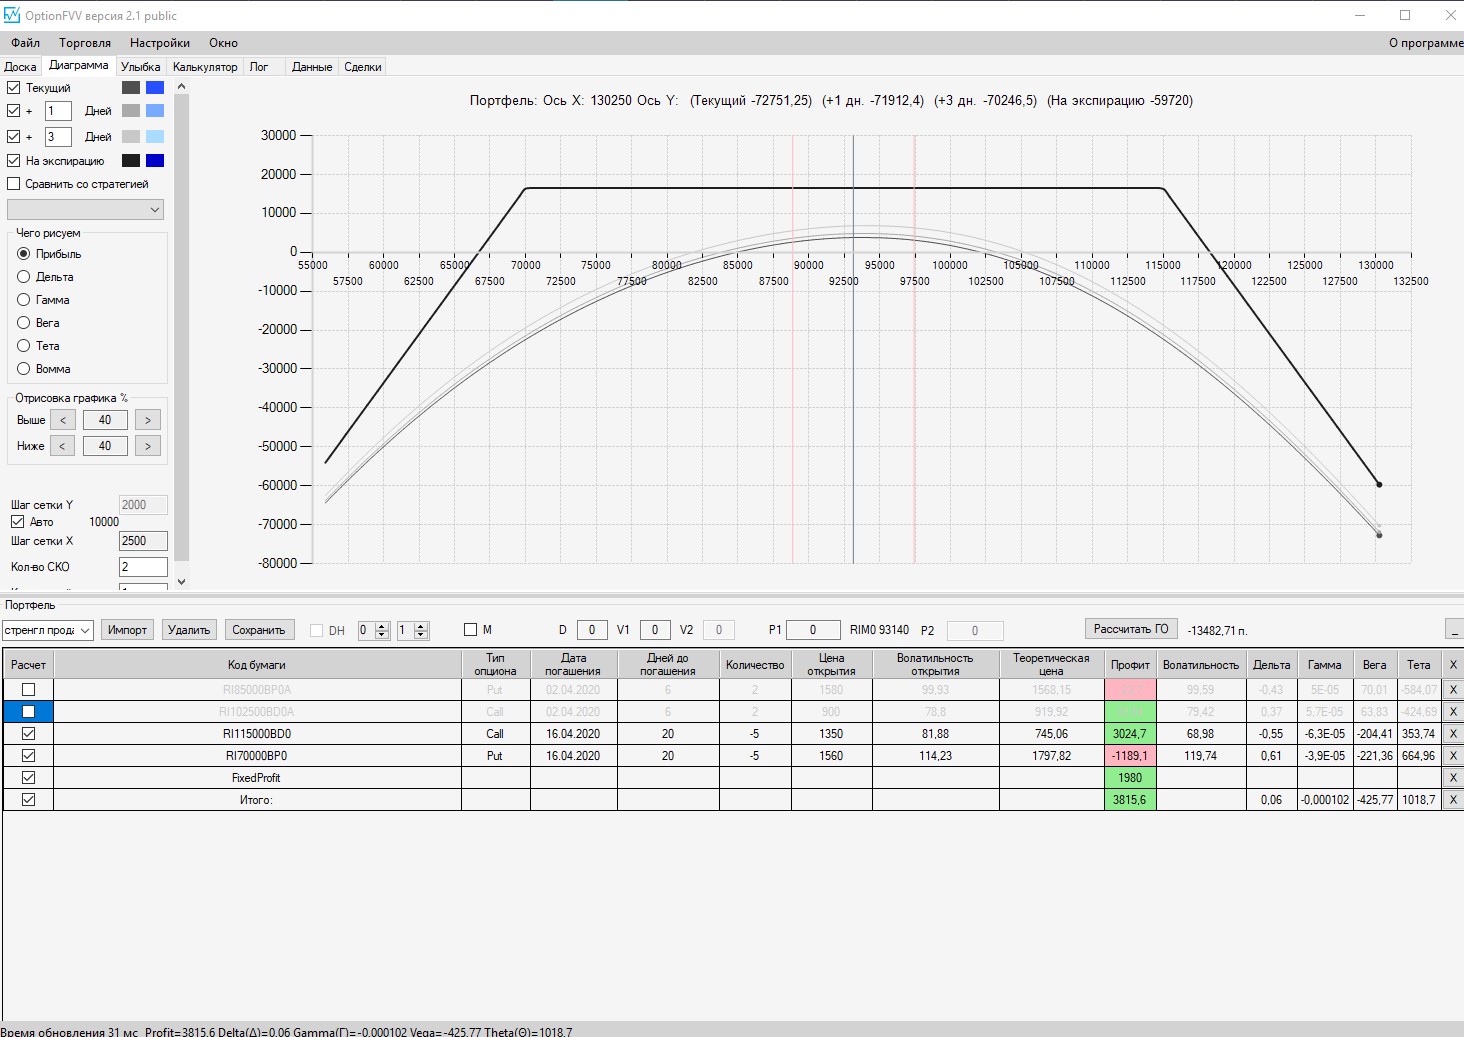Pick the +3 Дней light blue swatch
The width and height of the screenshot is (1464, 1037).
click(155, 137)
